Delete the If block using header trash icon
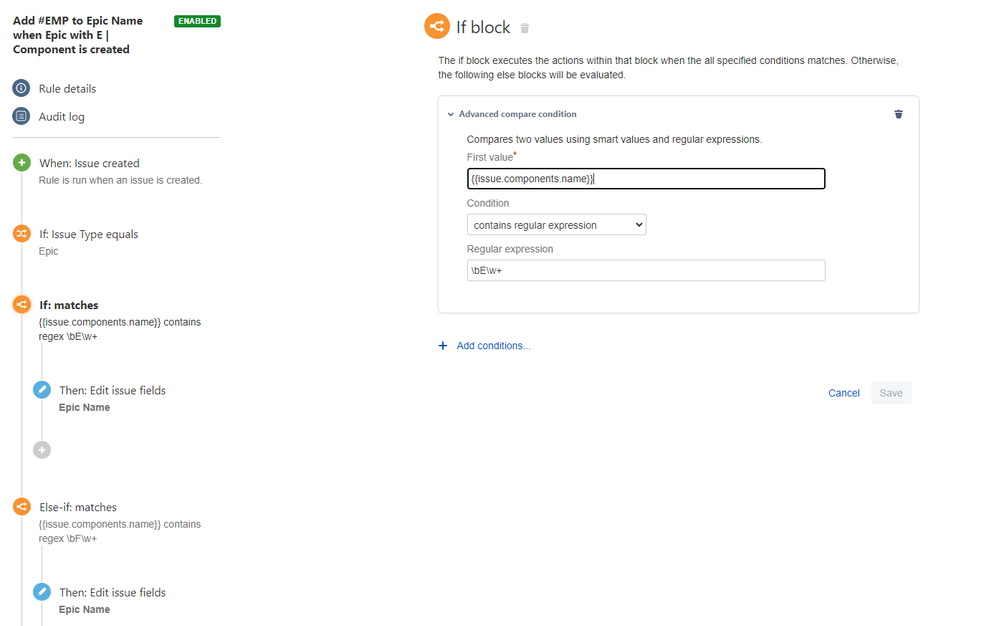The height and width of the screenshot is (626, 999). 525,28
